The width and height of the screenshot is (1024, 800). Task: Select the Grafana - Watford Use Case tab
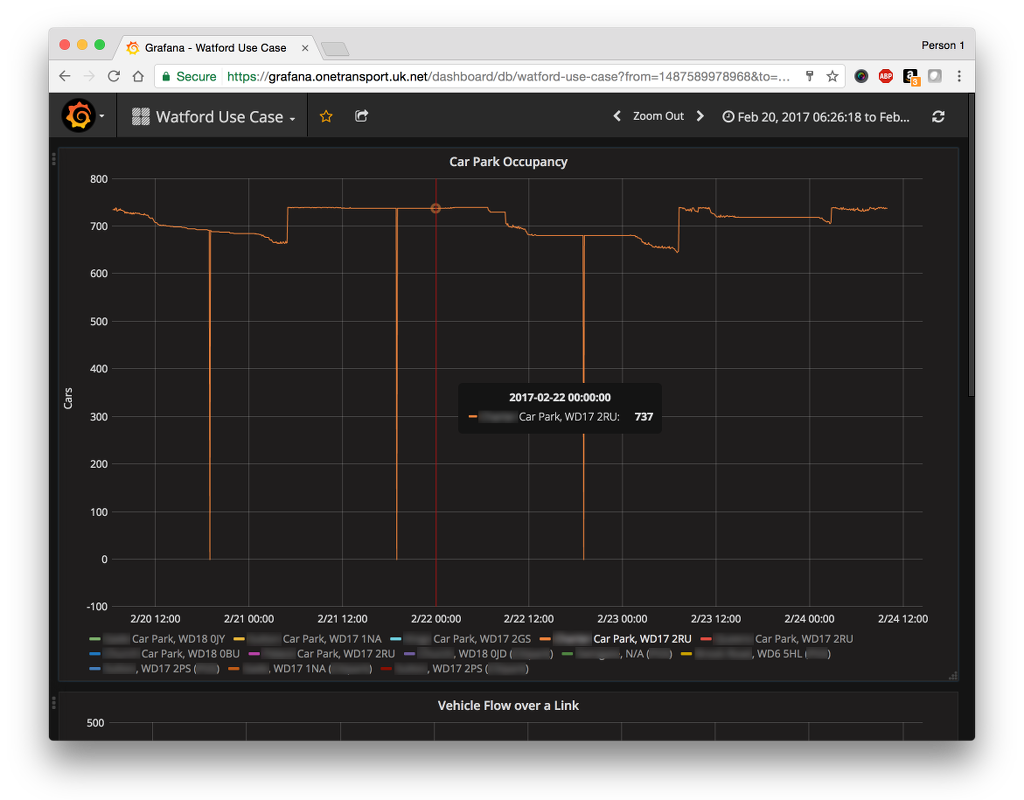coord(216,48)
